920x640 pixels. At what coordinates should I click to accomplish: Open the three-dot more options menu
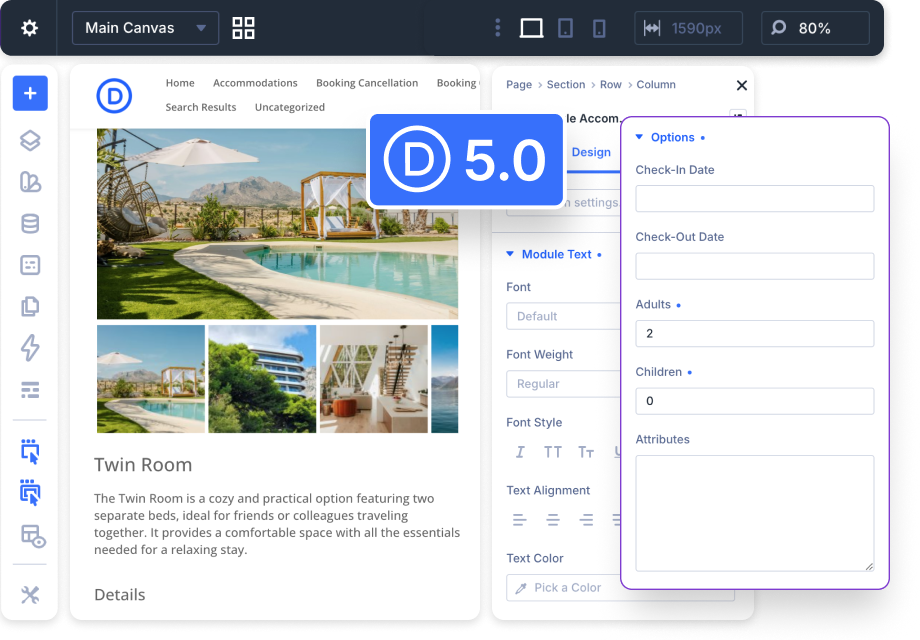(x=498, y=28)
